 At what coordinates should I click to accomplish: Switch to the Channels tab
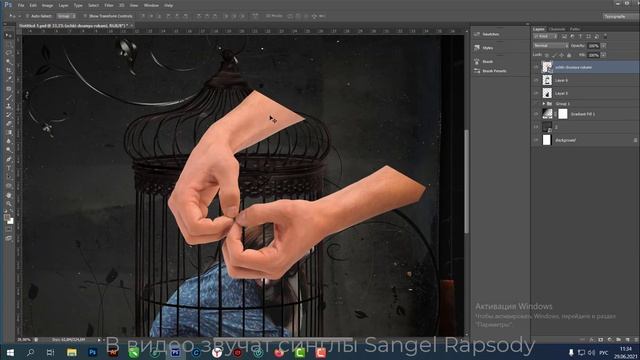tap(557, 29)
